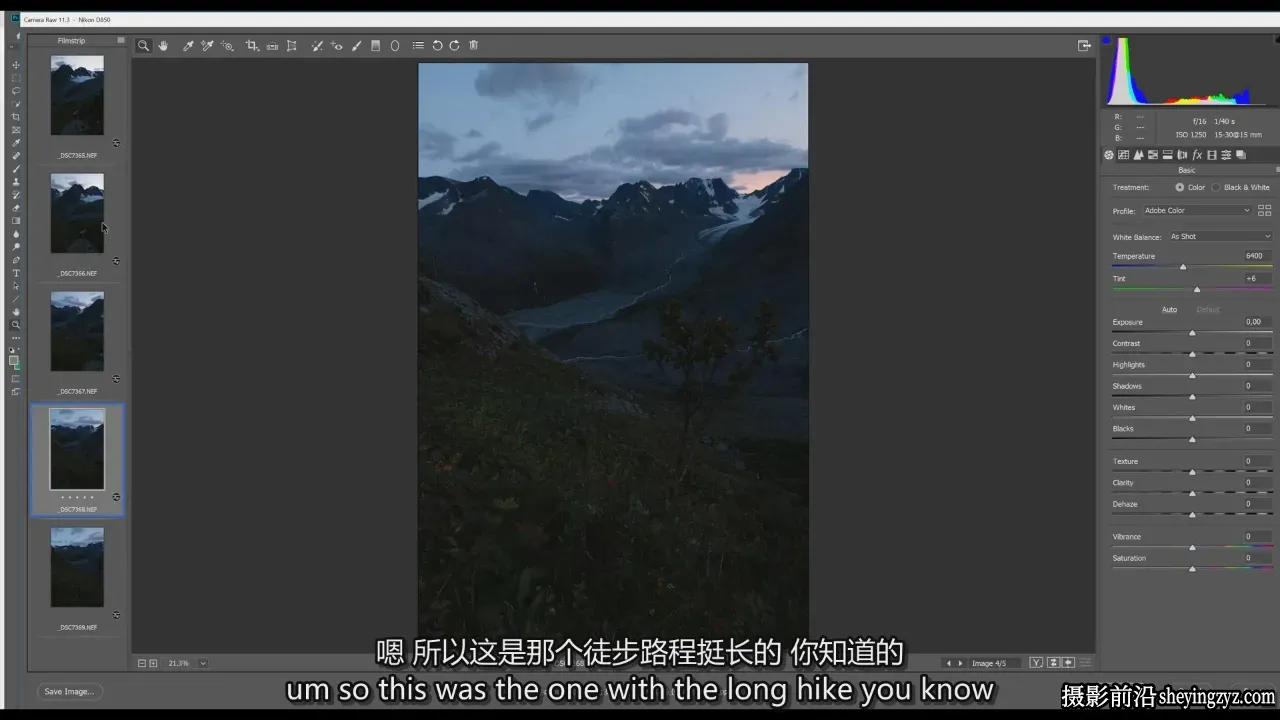Open the Basic panel flyout menu

tap(1276, 170)
